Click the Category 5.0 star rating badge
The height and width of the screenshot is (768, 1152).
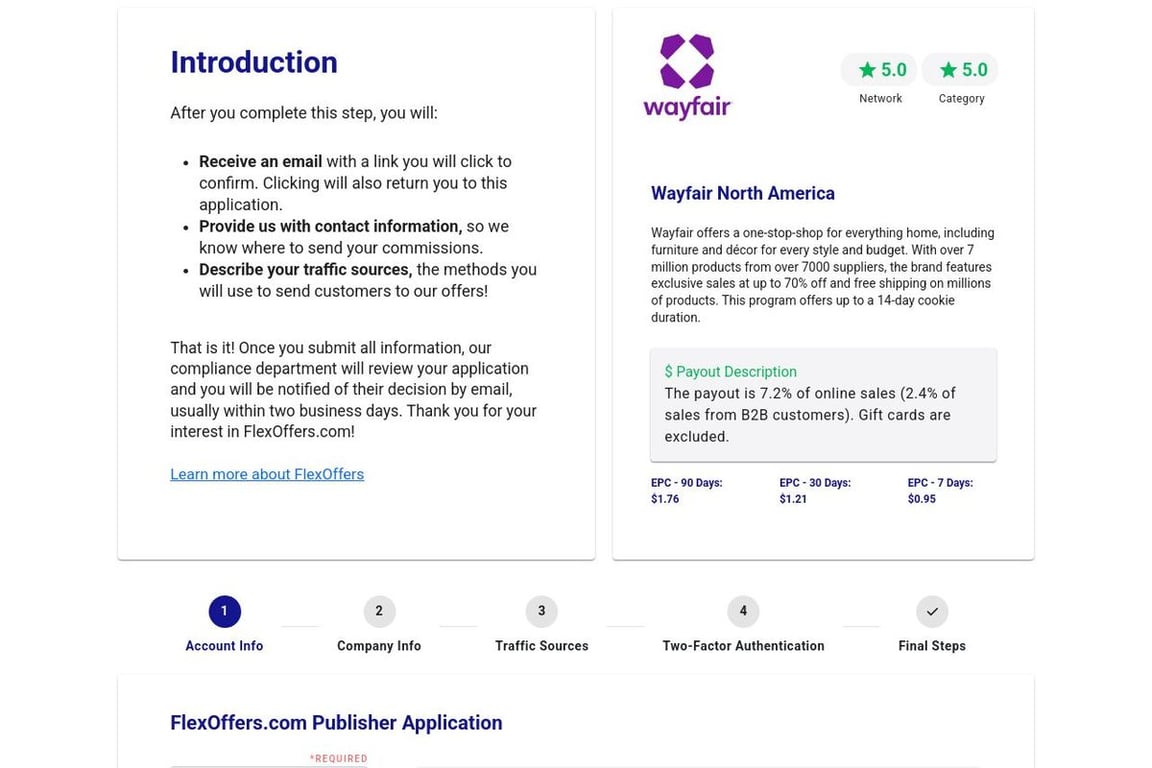960,70
